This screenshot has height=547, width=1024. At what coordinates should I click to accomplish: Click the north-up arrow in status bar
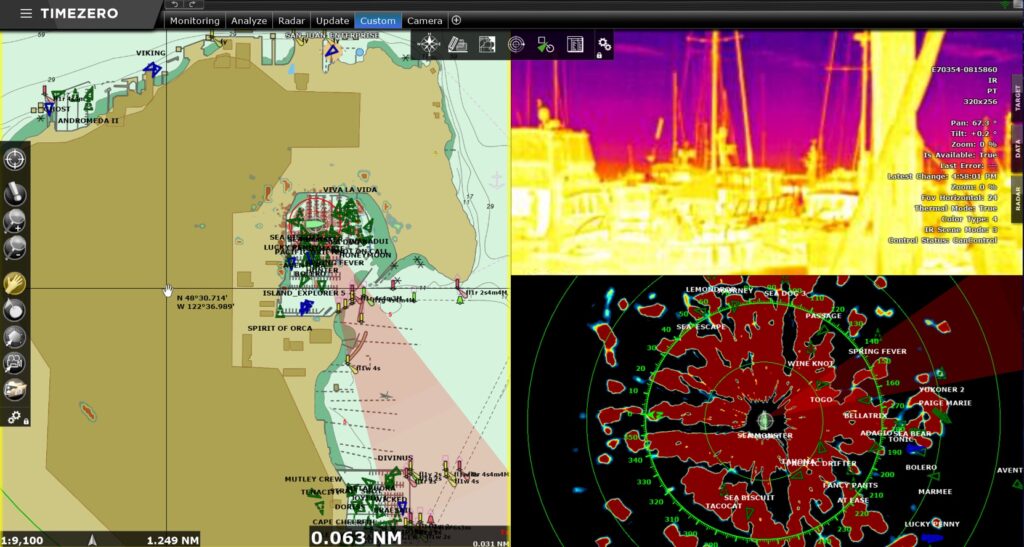click(92, 540)
